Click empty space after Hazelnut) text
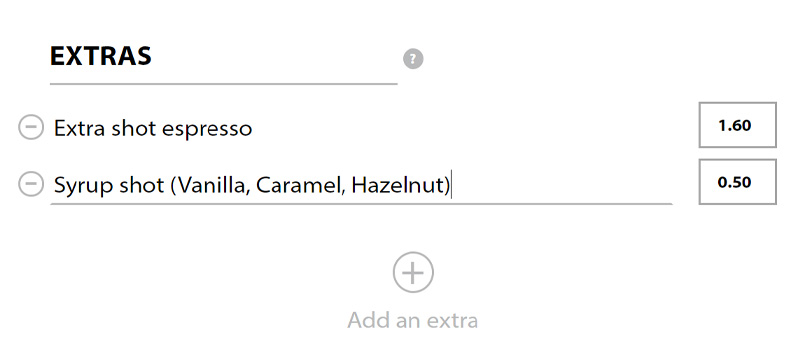This screenshot has height=362, width=800. (561, 185)
